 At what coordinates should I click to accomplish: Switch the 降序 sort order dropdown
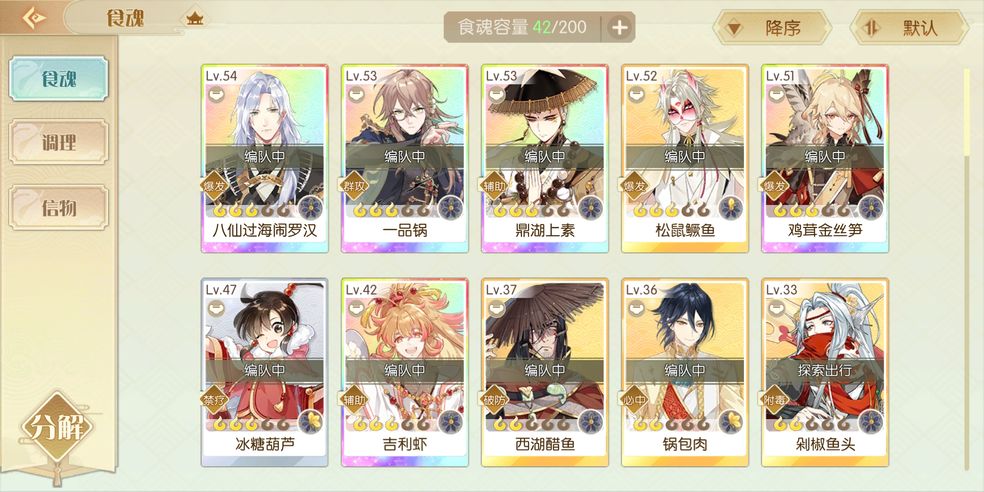point(773,28)
